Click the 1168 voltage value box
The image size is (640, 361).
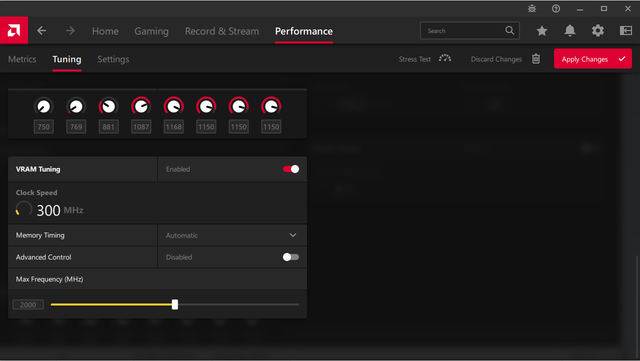pos(173,127)
